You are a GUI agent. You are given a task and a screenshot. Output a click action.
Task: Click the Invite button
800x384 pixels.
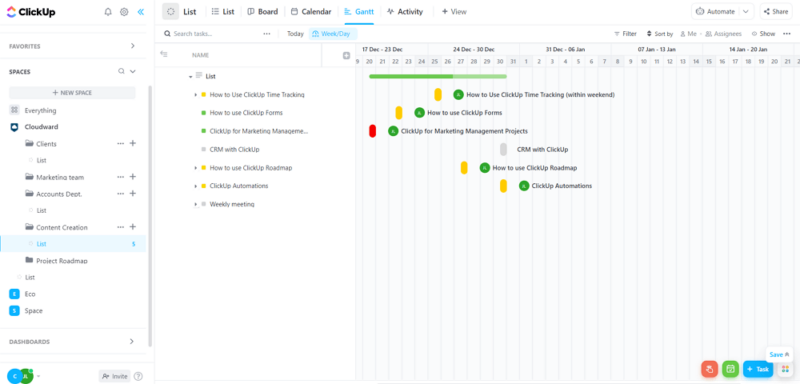point(115,376)
